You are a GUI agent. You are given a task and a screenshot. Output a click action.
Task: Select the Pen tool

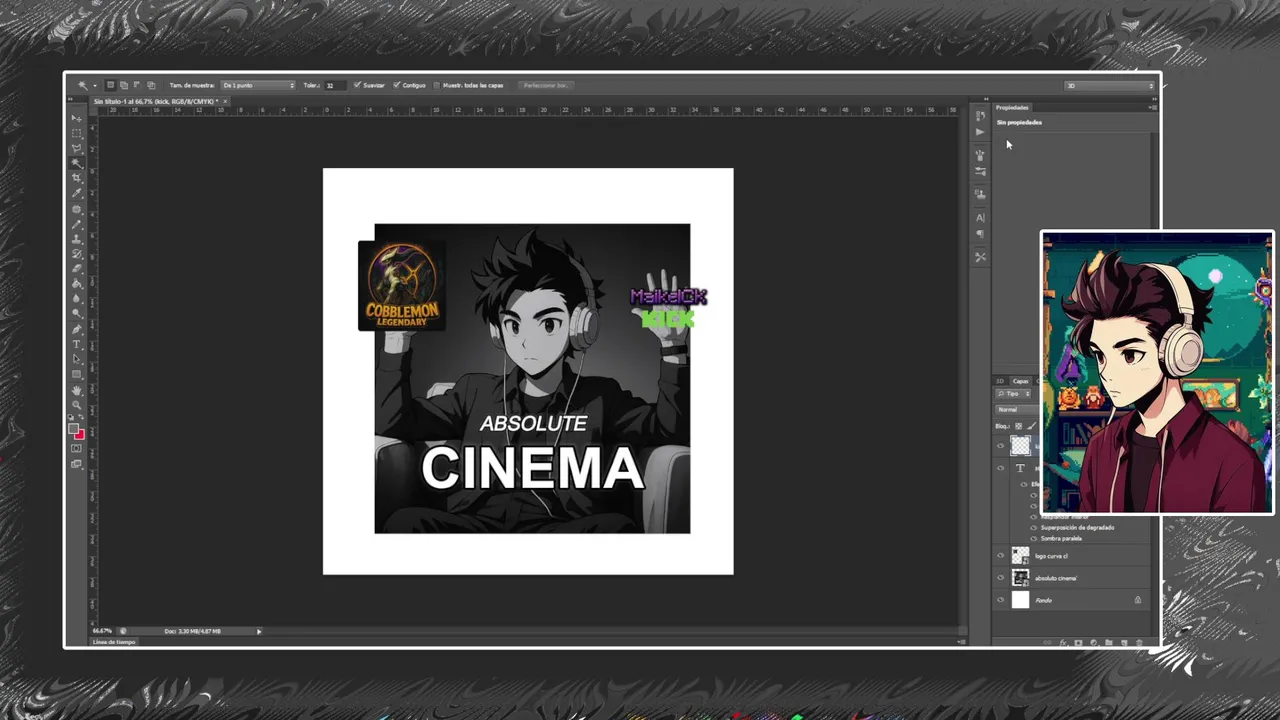tap(76, 329)
